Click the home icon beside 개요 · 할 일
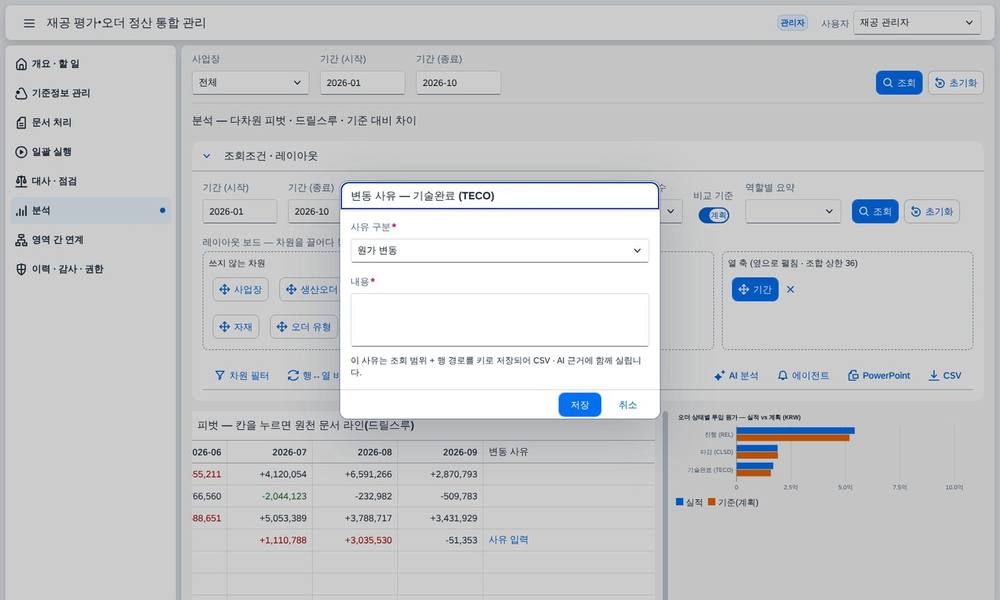1000x600 pixels. pos(21,64)
